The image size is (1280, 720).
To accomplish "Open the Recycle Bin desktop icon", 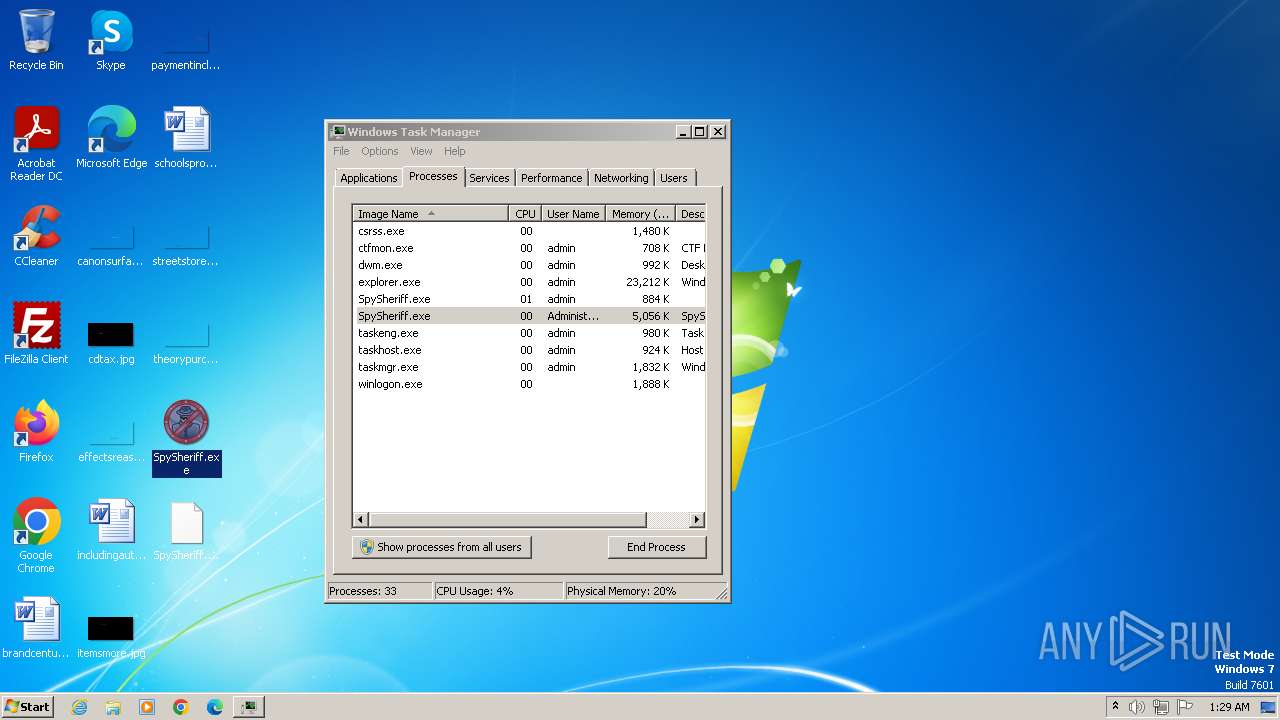I will 36,40.
